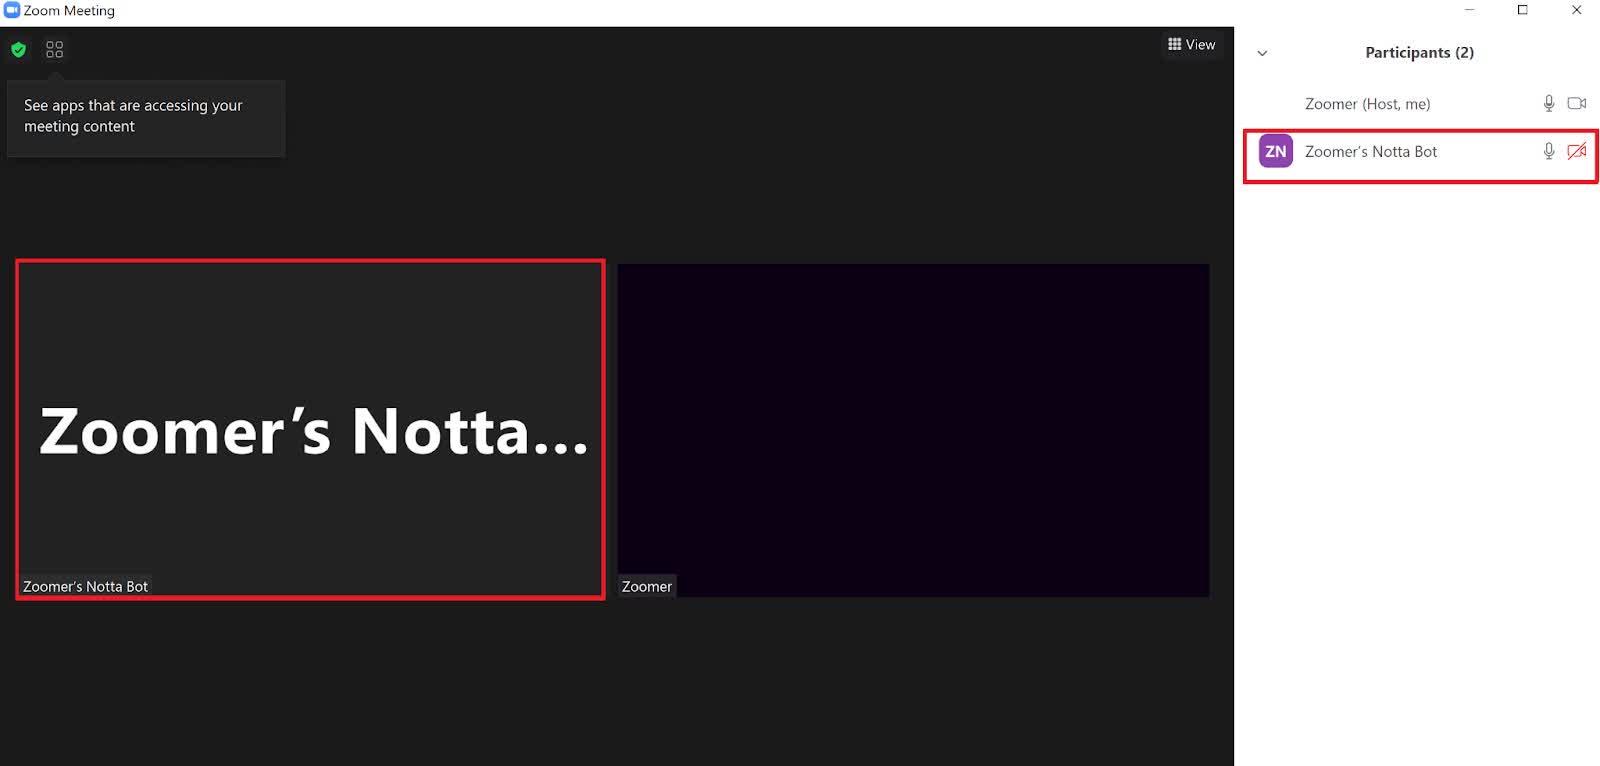1600x766 pixels.
Task: Select Zoomer's Notta Bot video tile
Action: tap(310, 430)
